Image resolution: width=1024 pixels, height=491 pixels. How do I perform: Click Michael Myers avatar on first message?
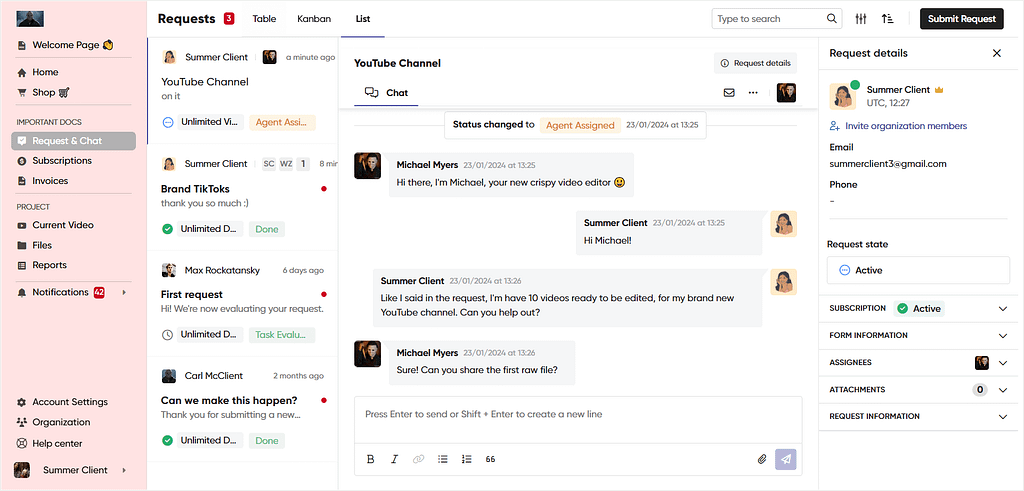(367, 166)
